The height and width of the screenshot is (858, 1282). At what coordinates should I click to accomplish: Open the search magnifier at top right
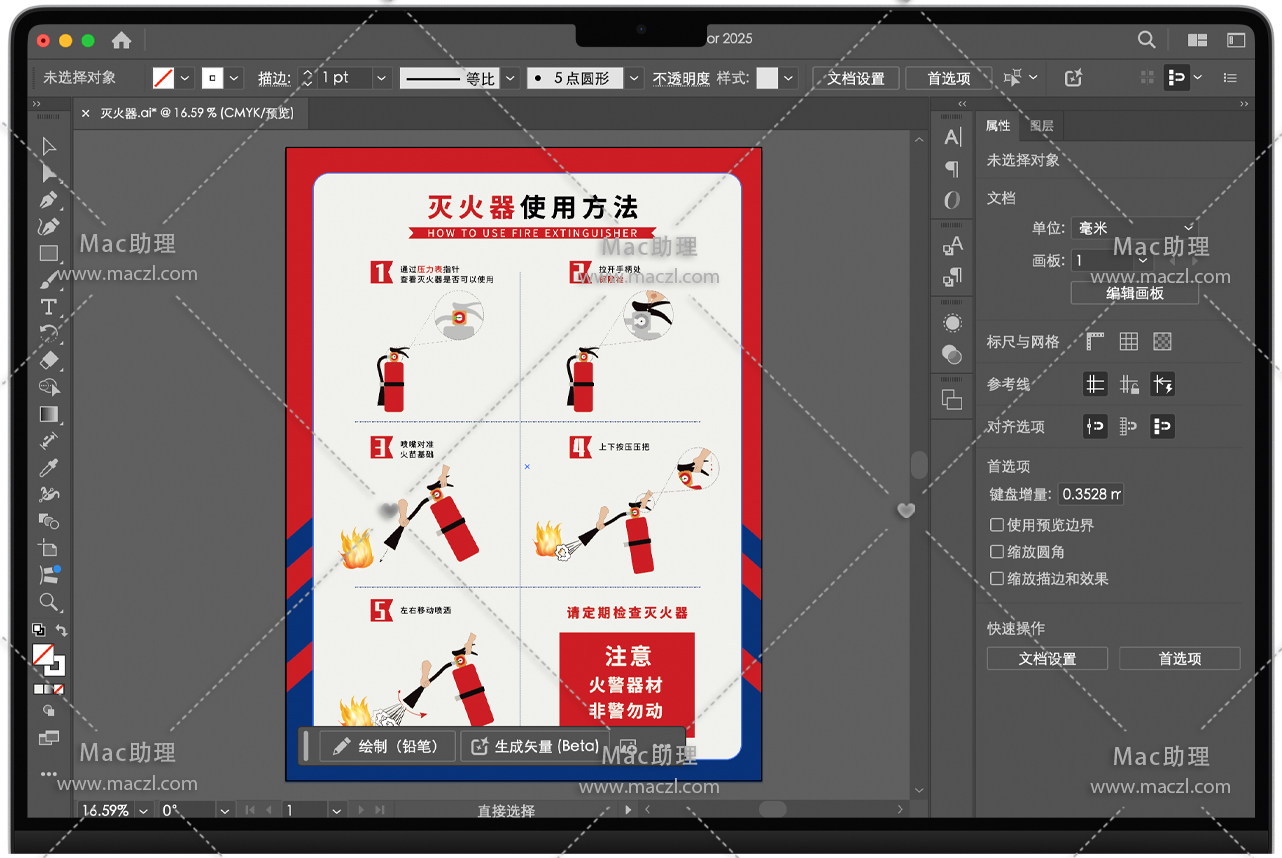1146,40
